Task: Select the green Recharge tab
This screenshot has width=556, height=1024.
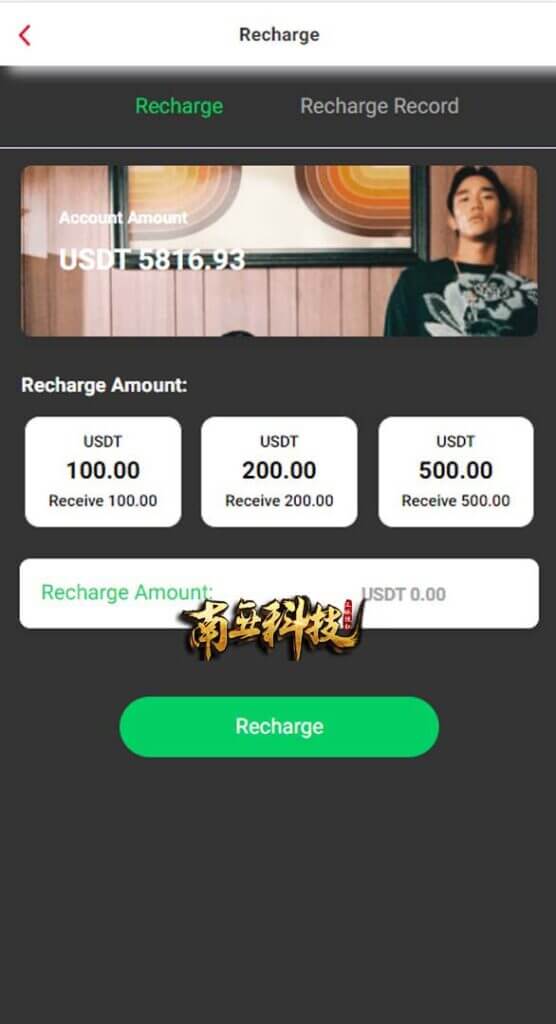Action: tap(179, 106)
